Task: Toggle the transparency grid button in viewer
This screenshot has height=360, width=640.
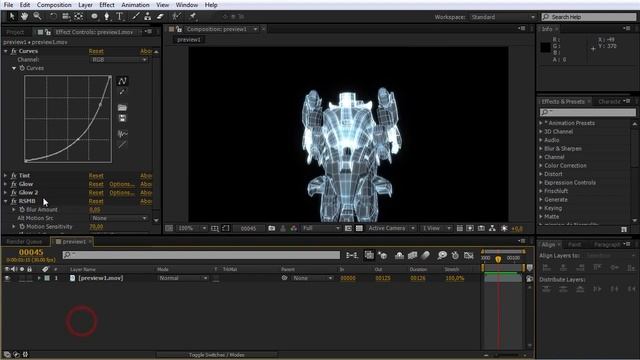Action: point(359,228)
